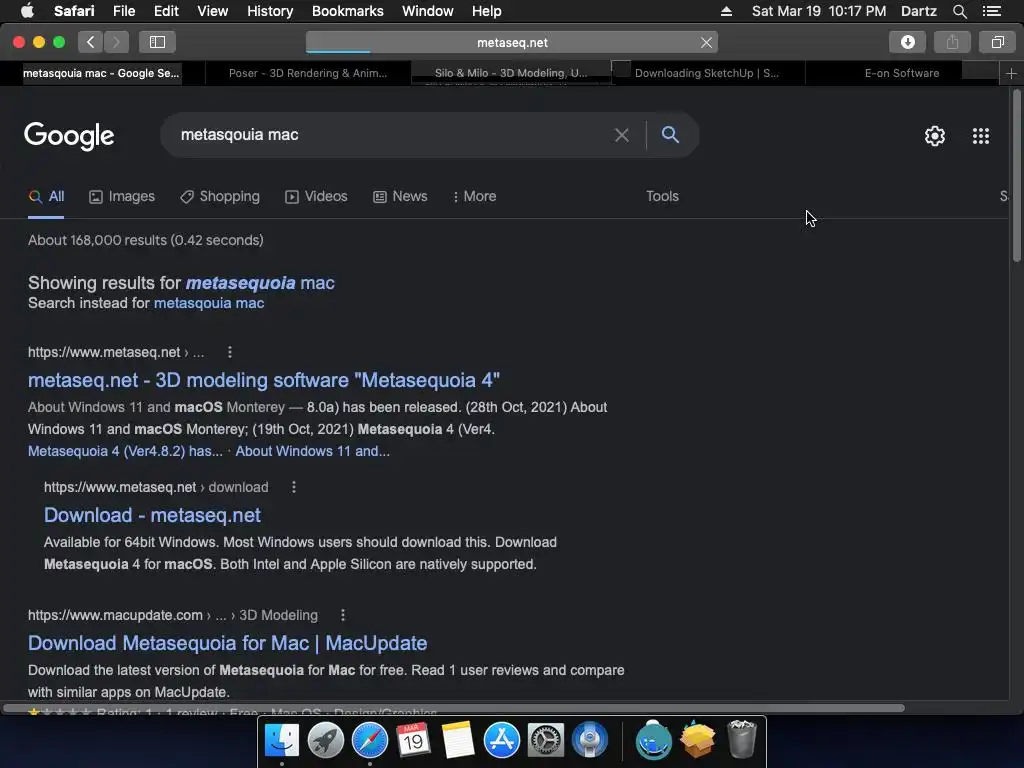Open App Store in the Dock
1024x768 pixels.
[x=502, y=741]
